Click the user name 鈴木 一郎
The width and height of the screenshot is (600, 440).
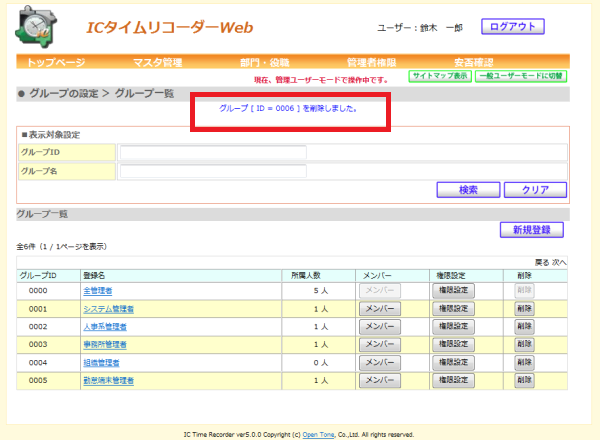coord(441,28)
